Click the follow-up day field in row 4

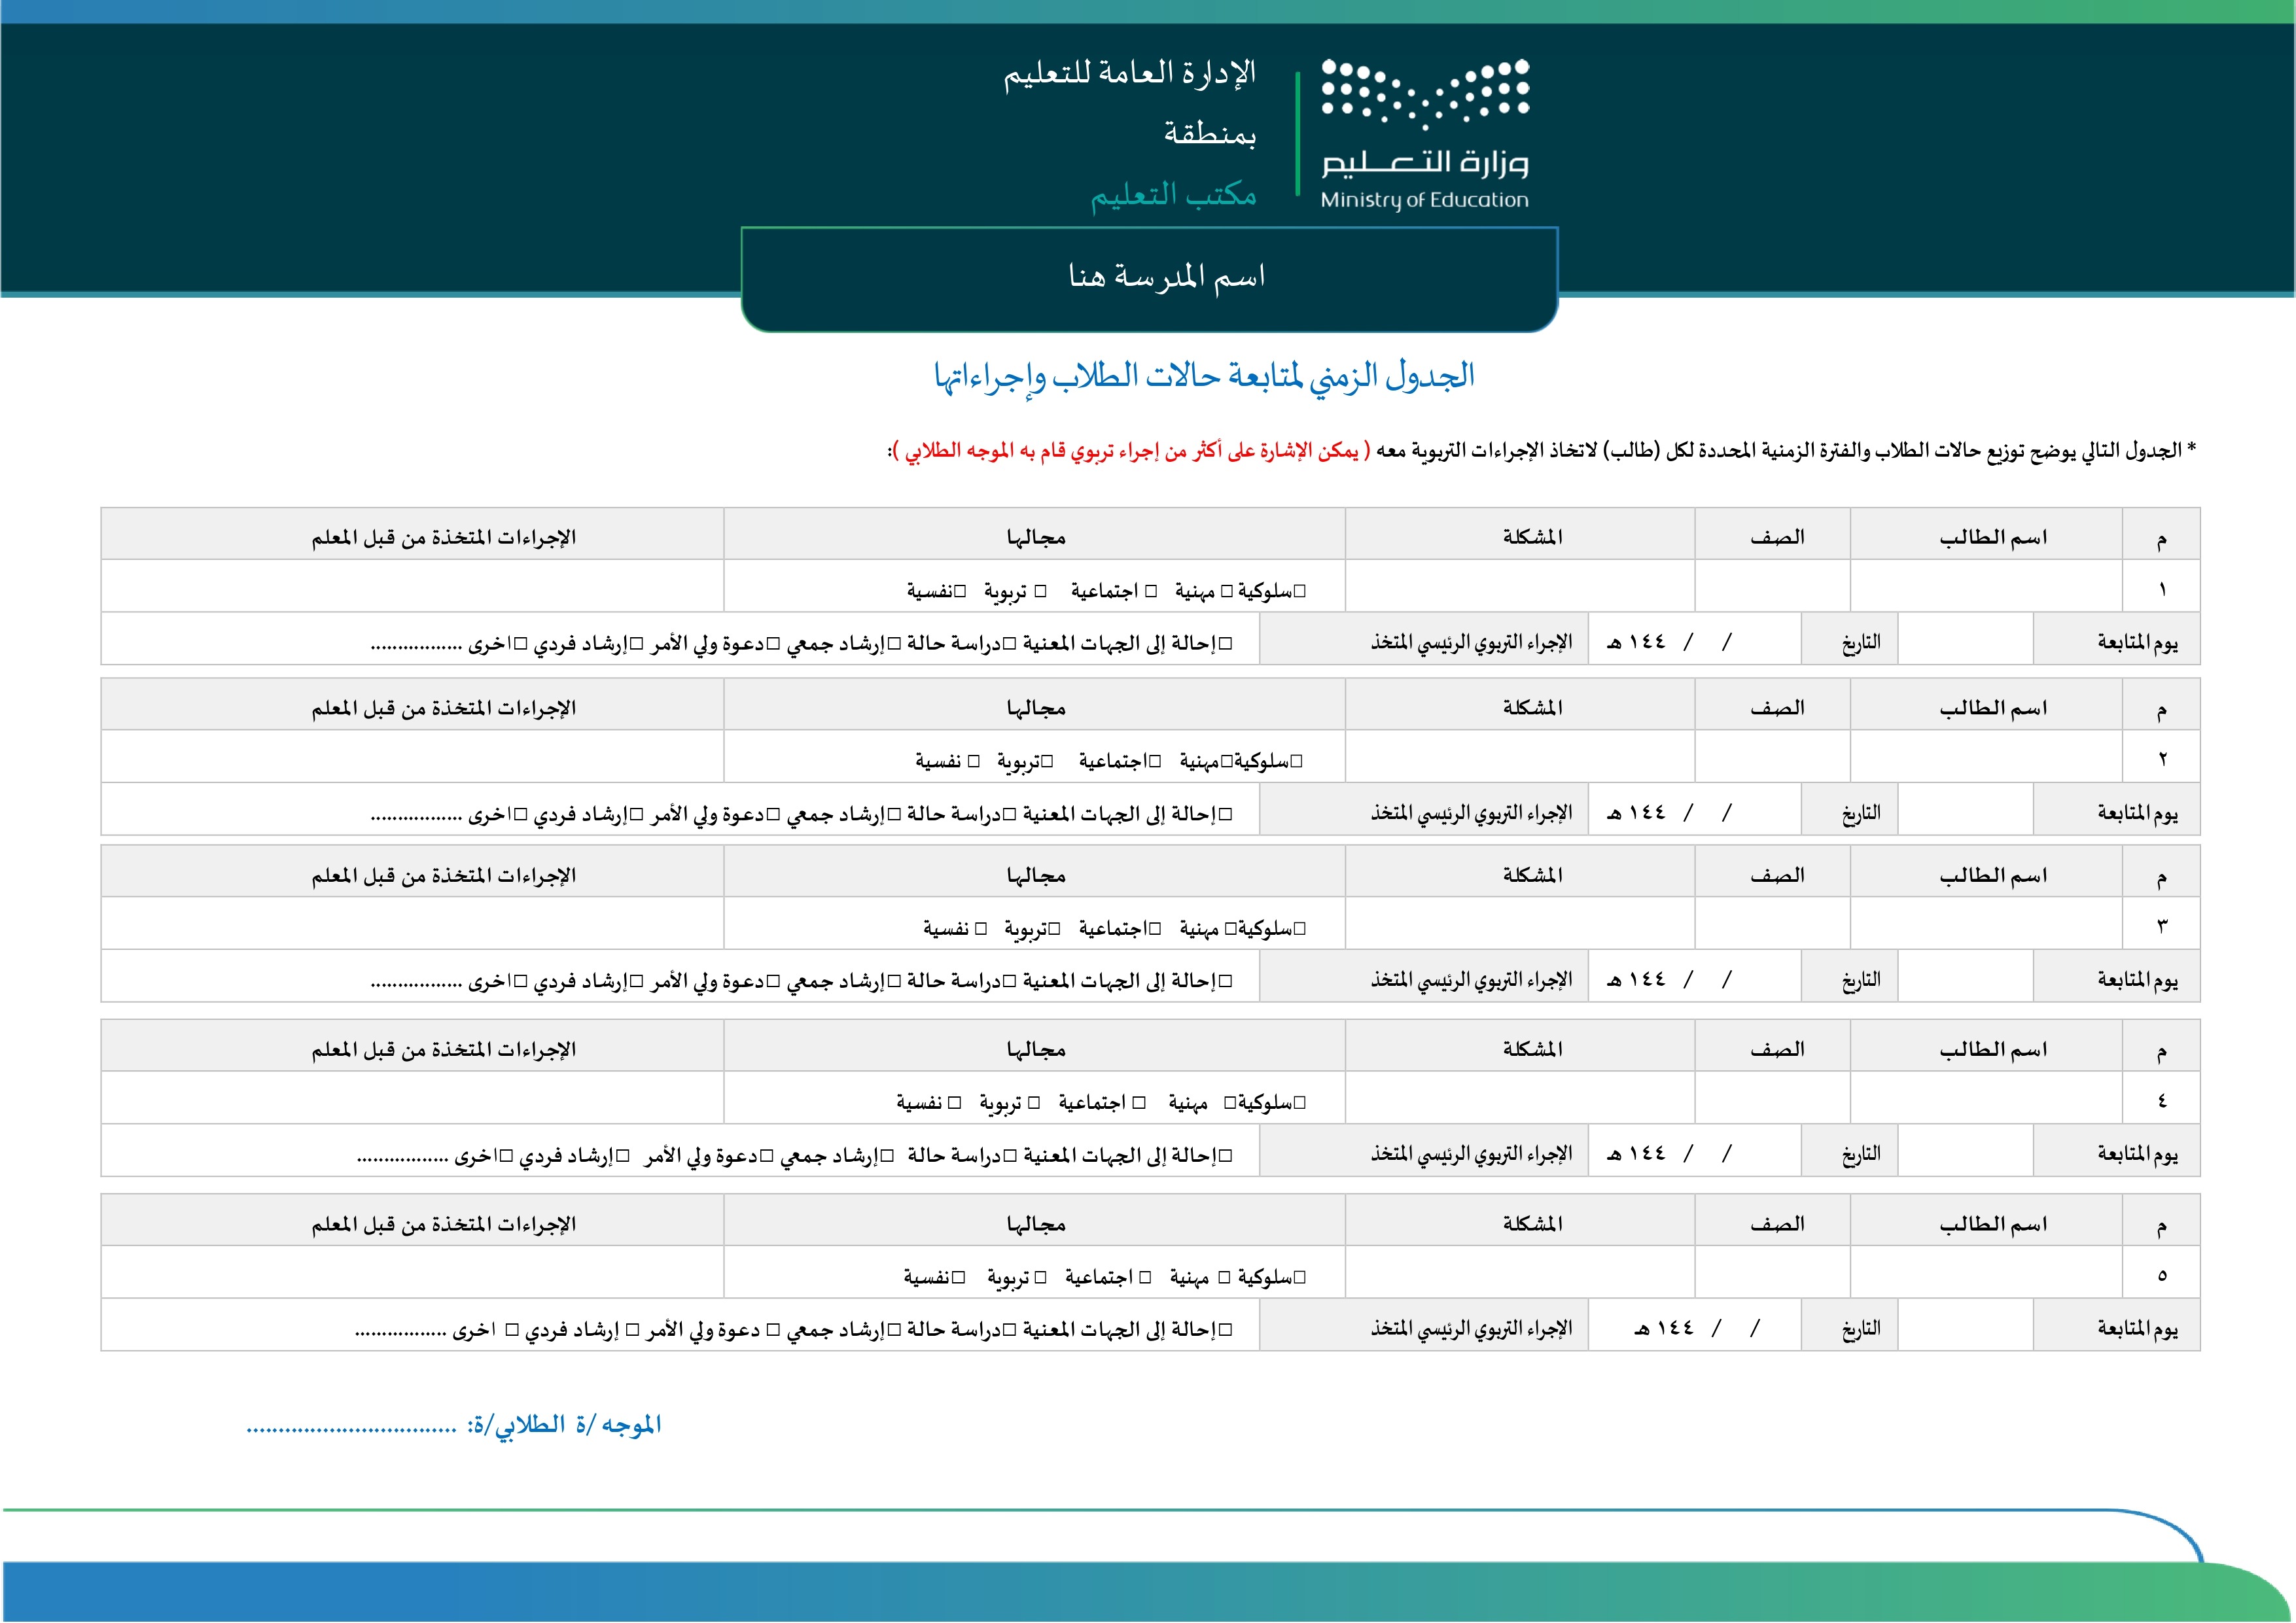tap(1965, 1151)
